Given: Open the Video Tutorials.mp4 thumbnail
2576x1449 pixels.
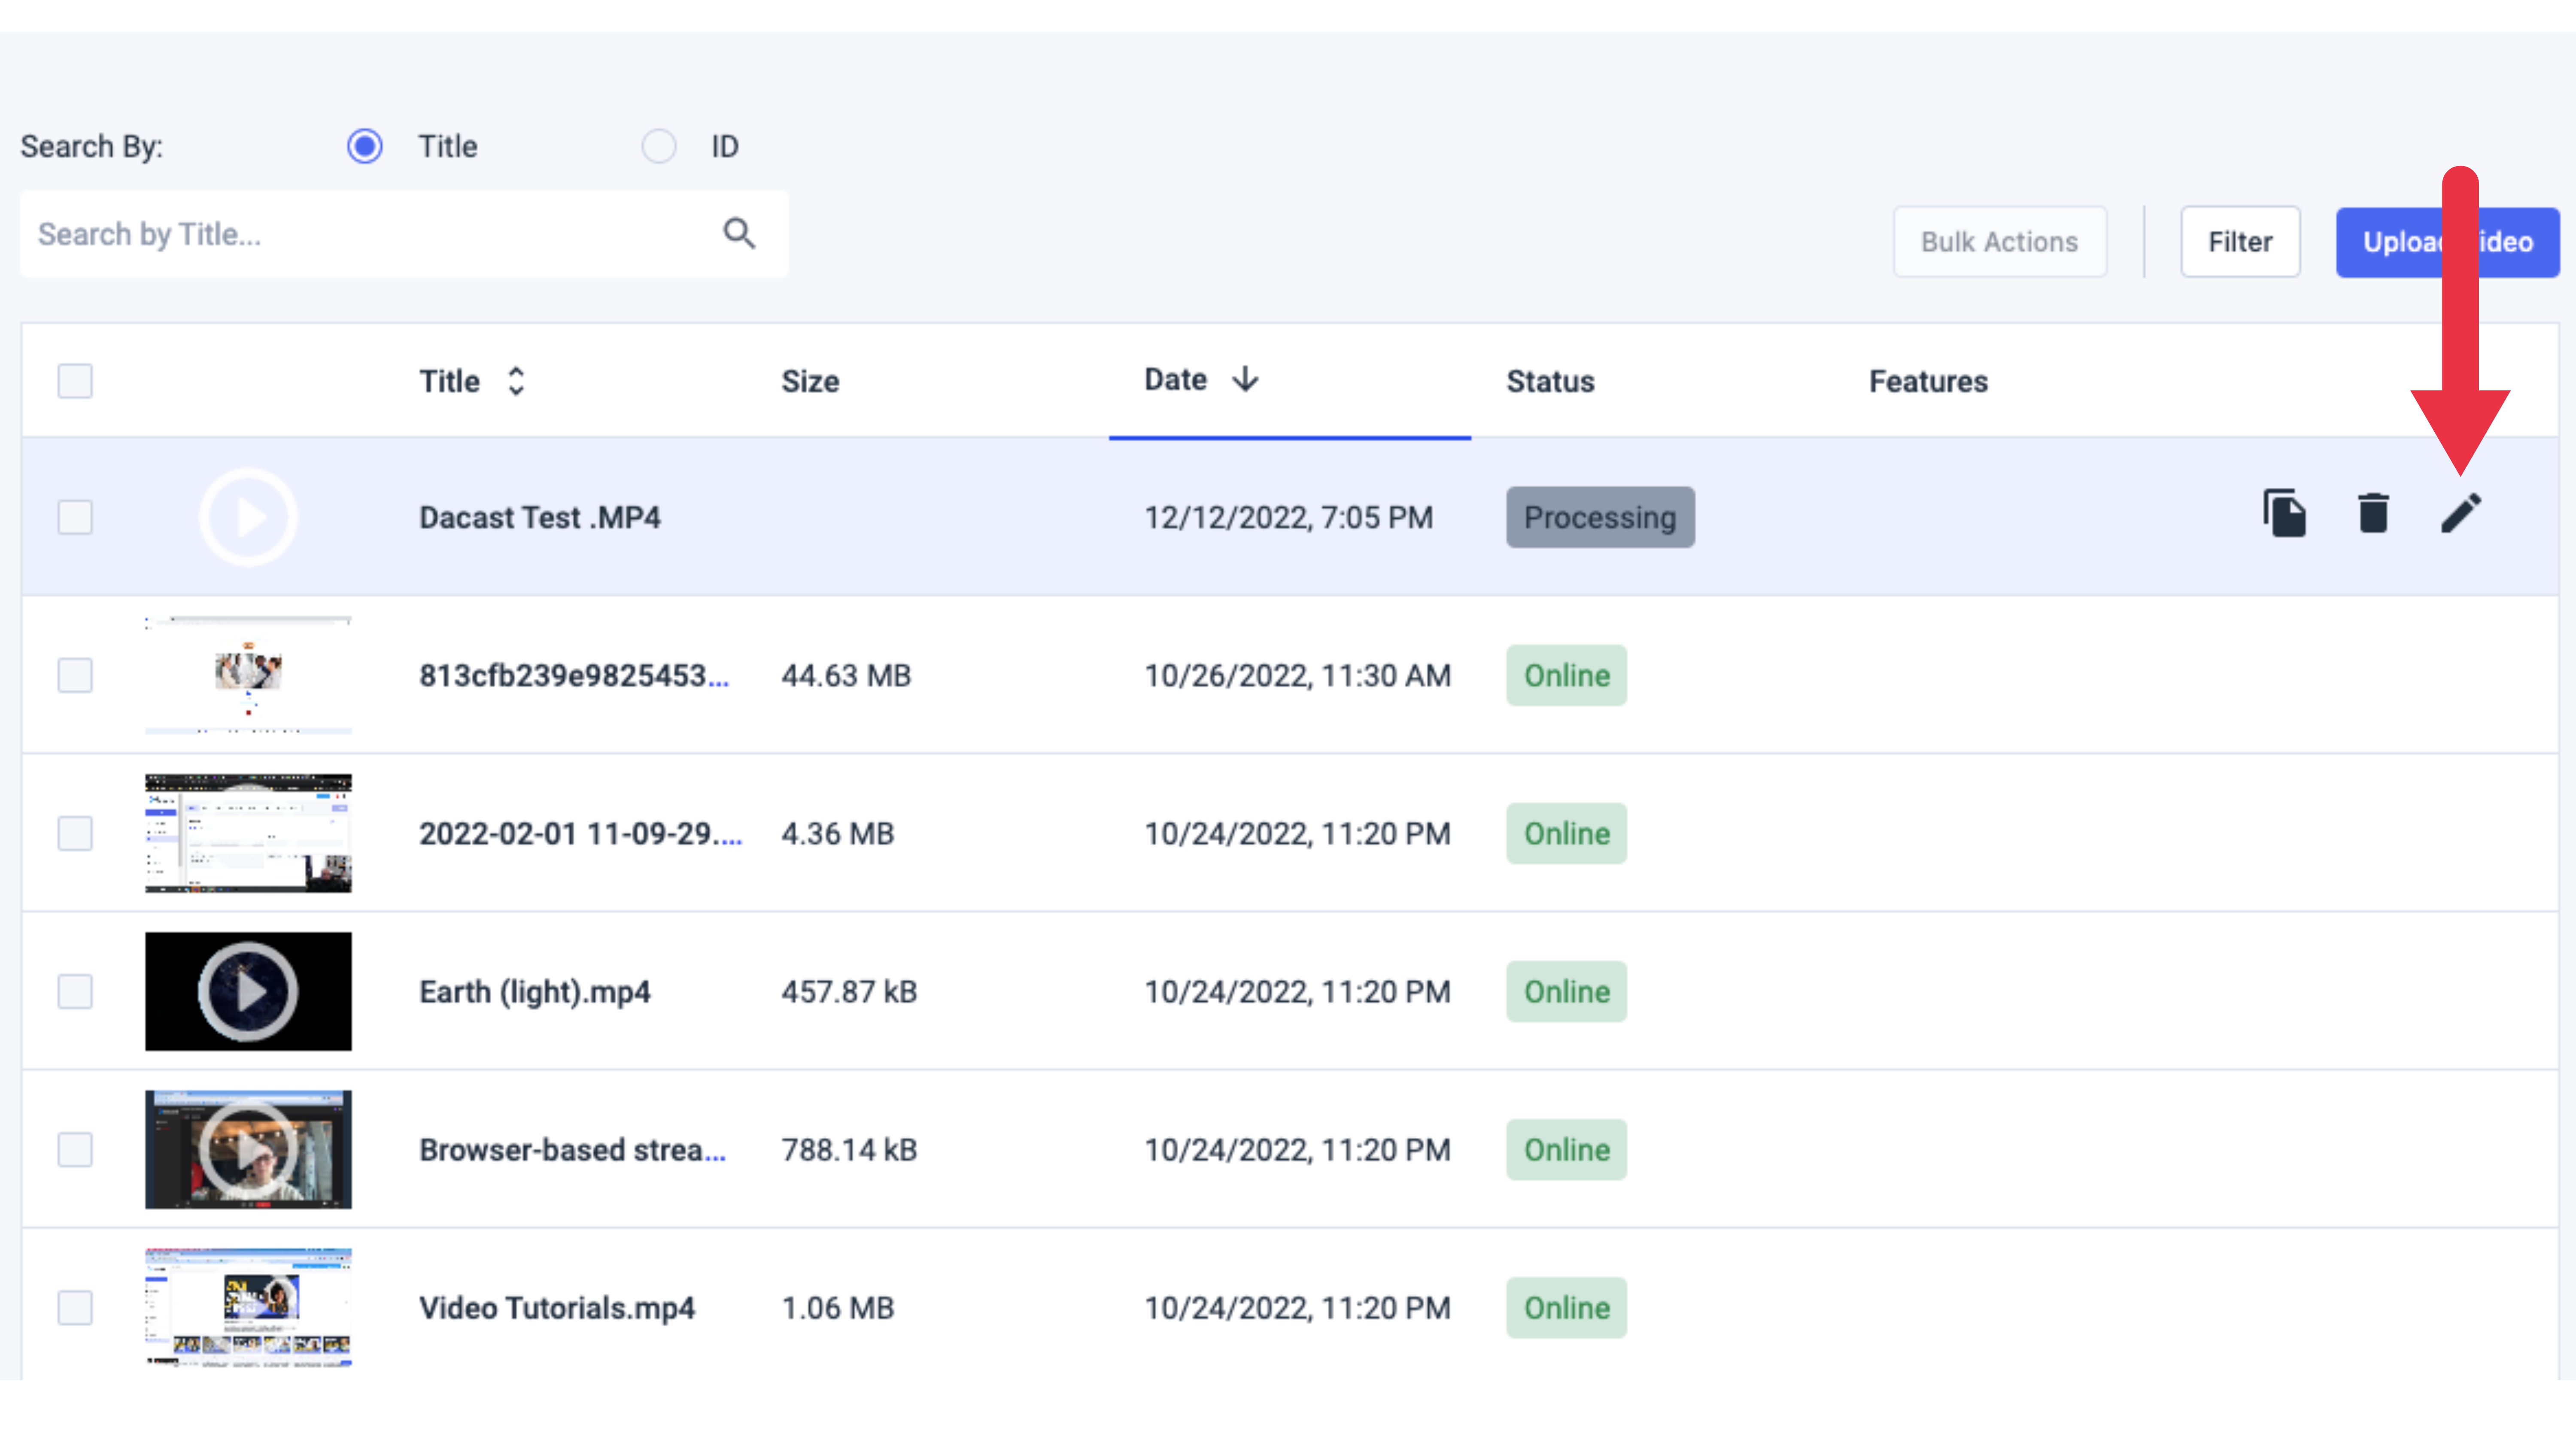Looking at the screenshot, I should [248, 1307].
